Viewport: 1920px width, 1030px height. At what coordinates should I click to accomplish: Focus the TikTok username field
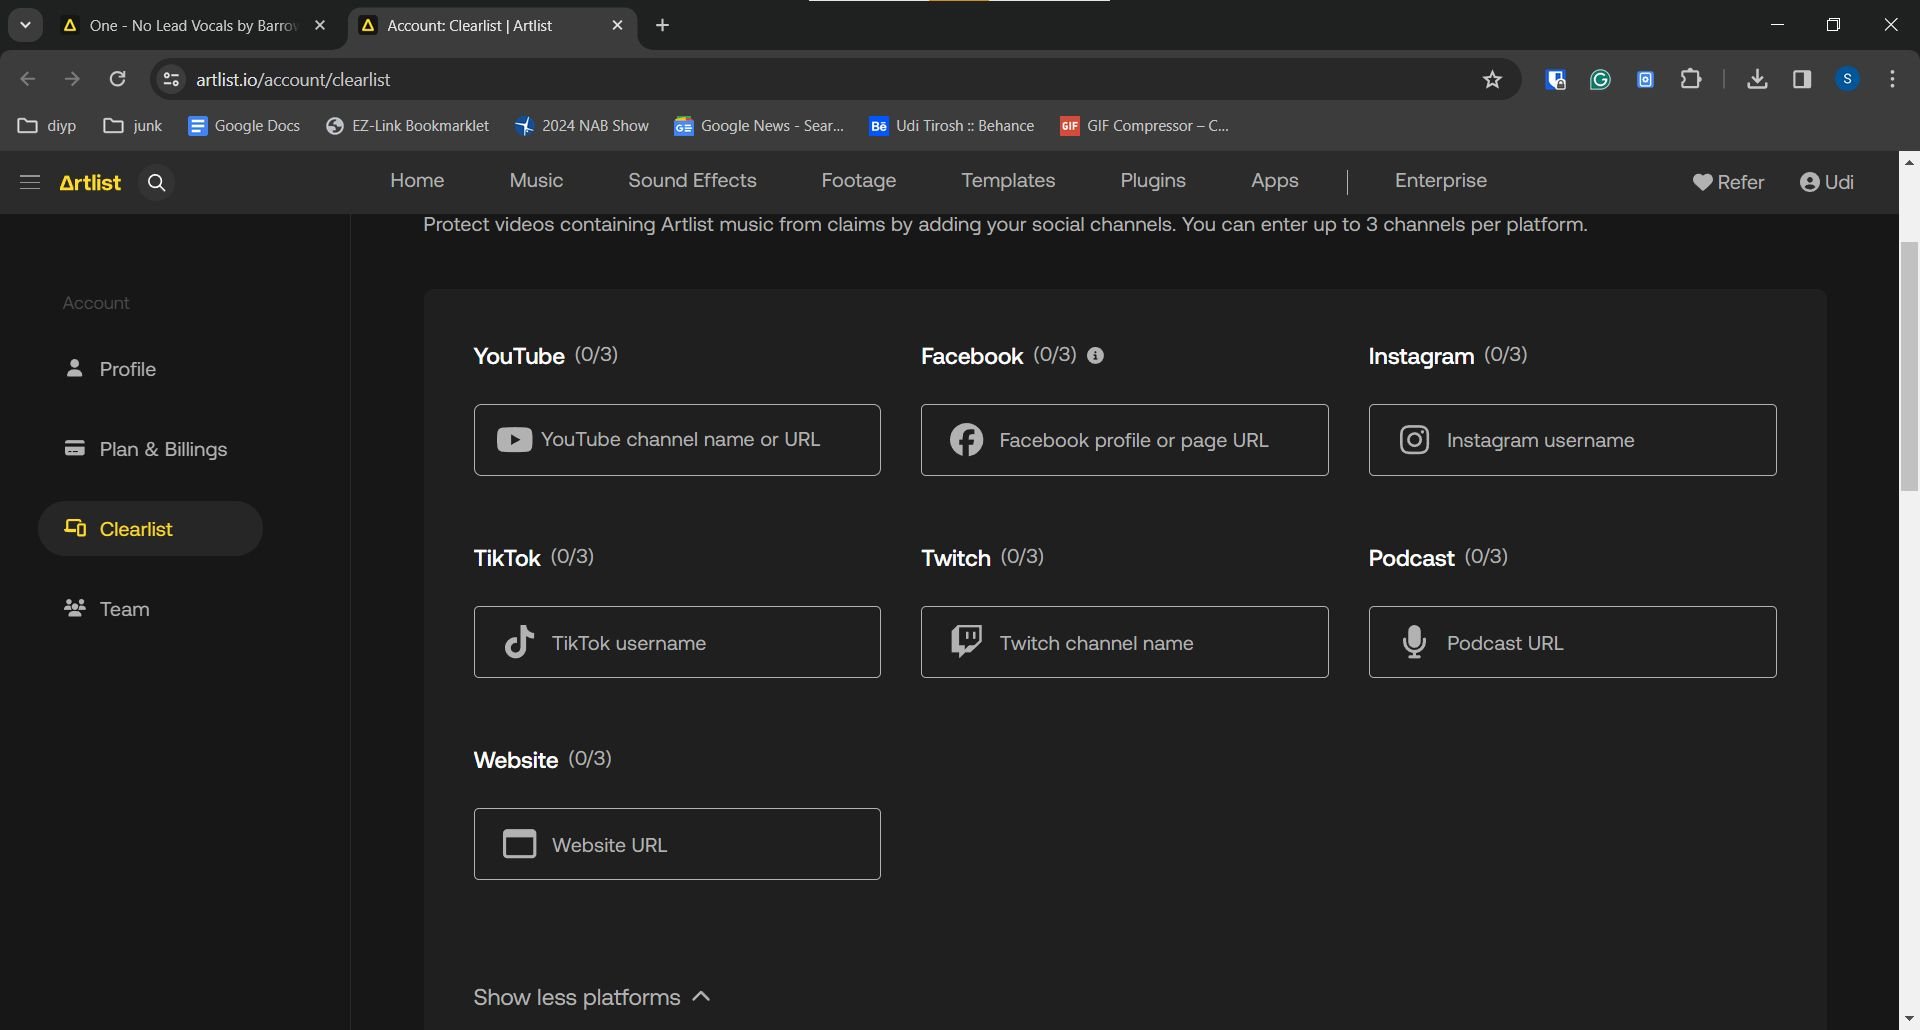[677, 642]
